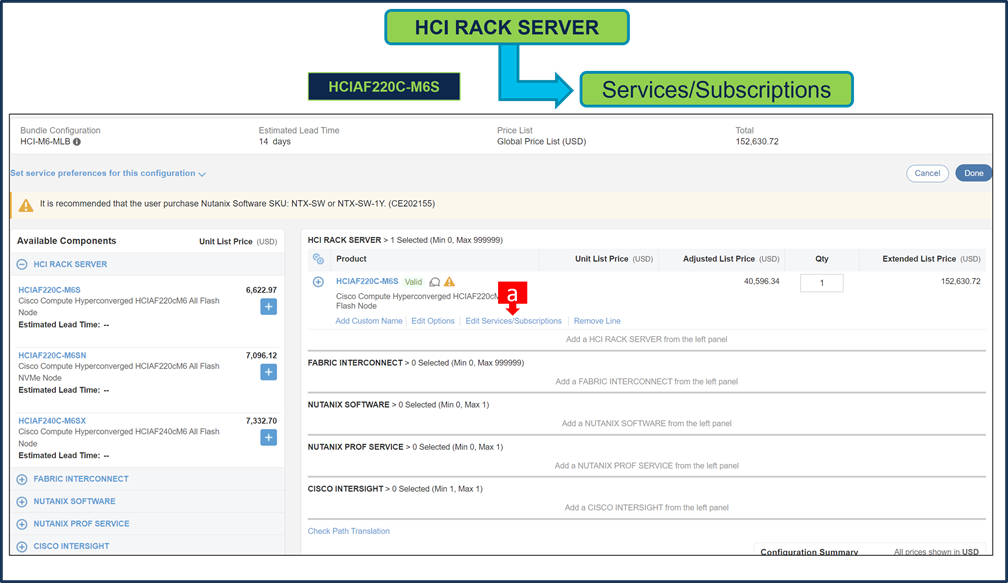Collapse the HCI RACK SERVER component group

tap(22, 264)
